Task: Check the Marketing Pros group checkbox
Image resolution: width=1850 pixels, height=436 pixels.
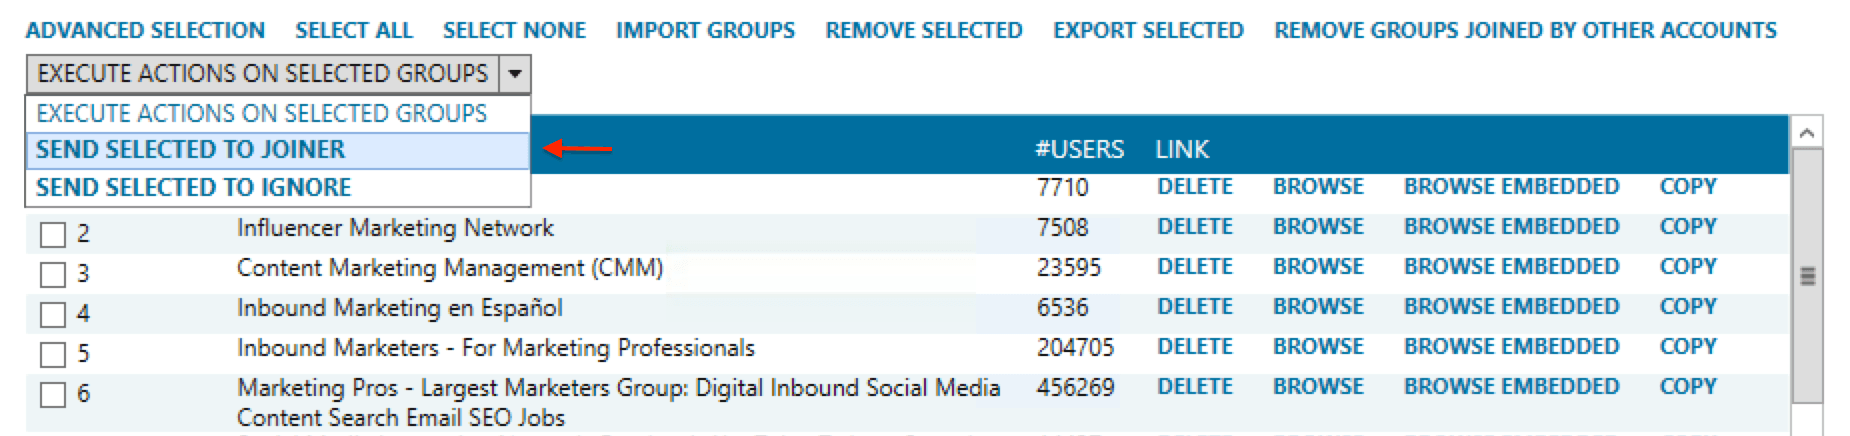Action: tap(53, 395)
